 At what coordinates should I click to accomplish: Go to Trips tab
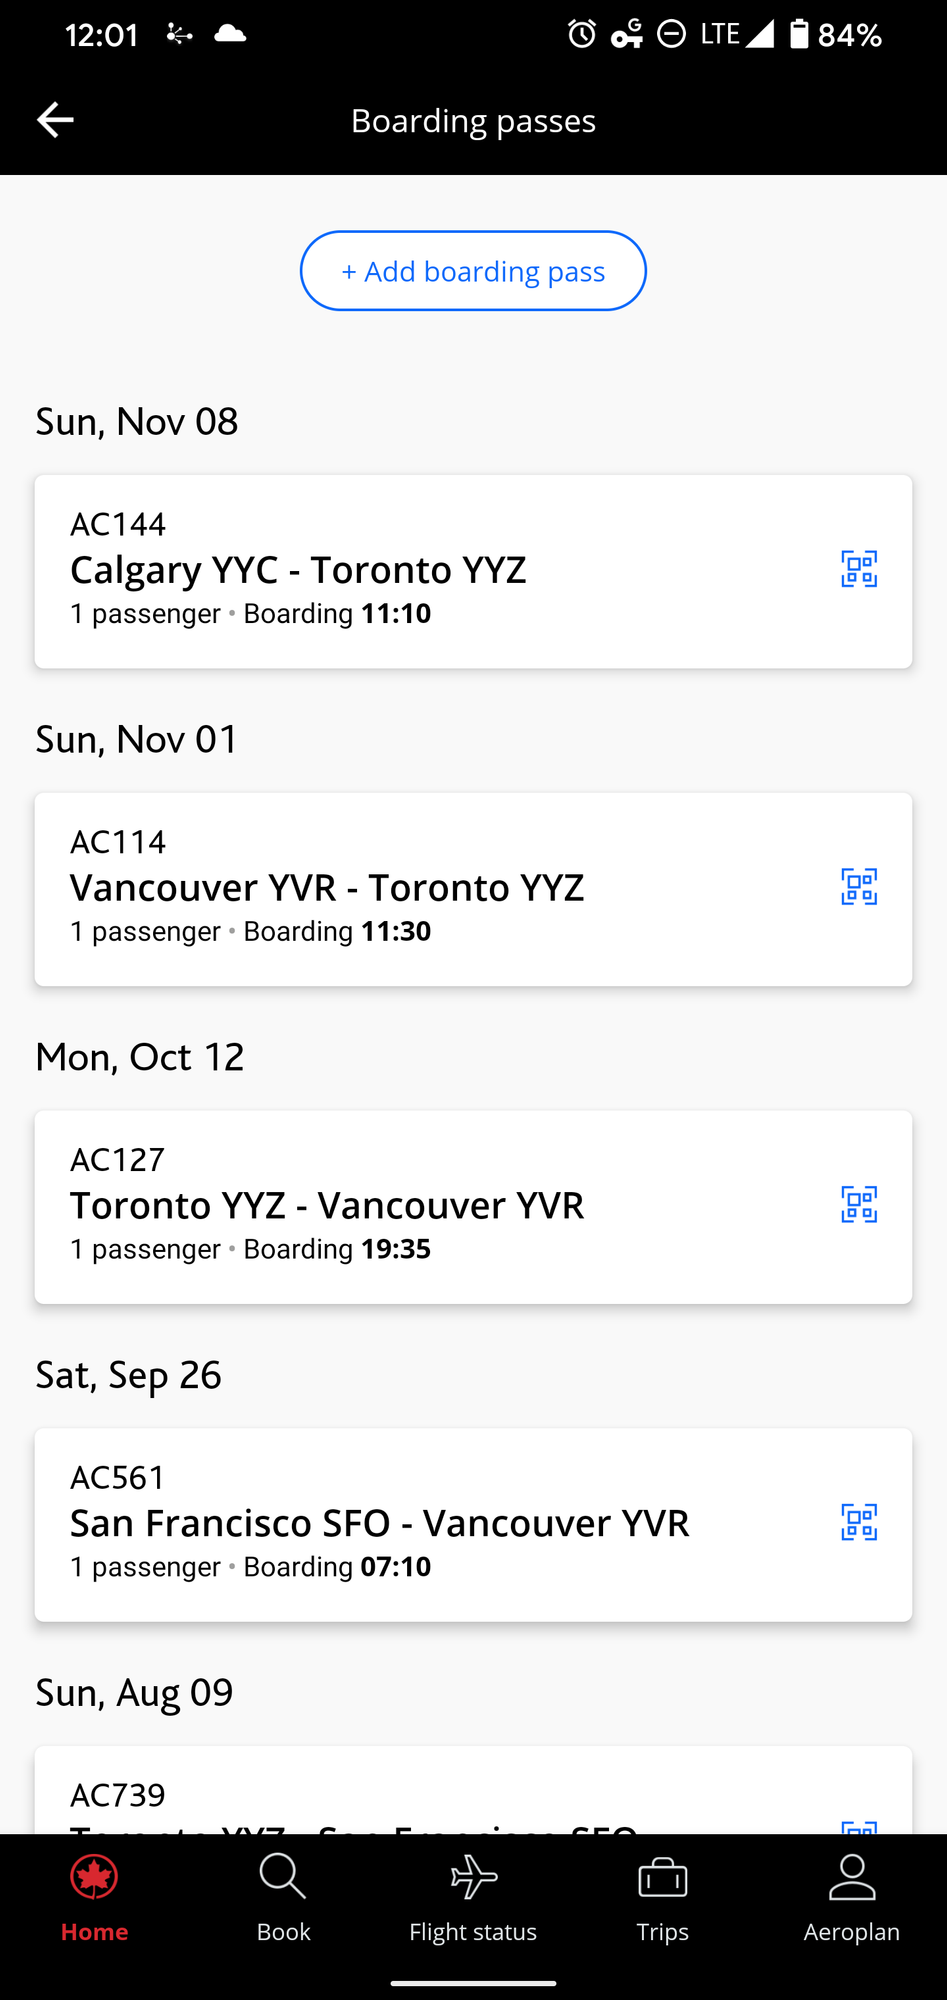click(x=662, y=1898)
